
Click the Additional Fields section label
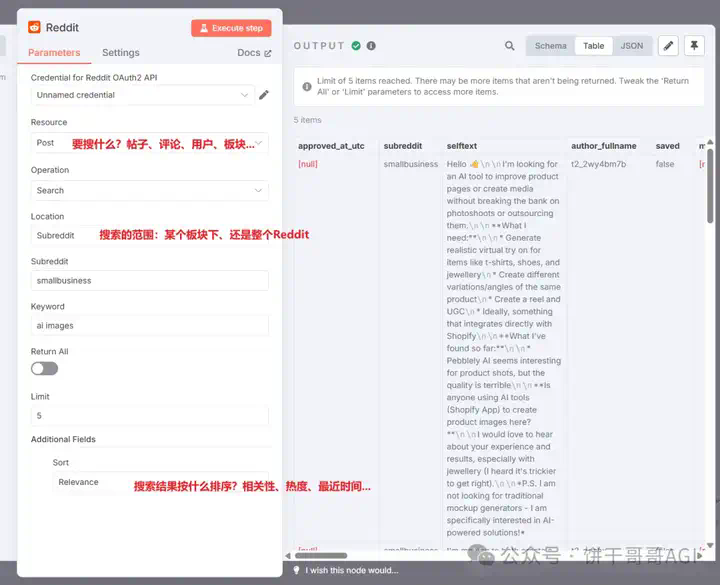pyautogui.click(x=63, y=439)
